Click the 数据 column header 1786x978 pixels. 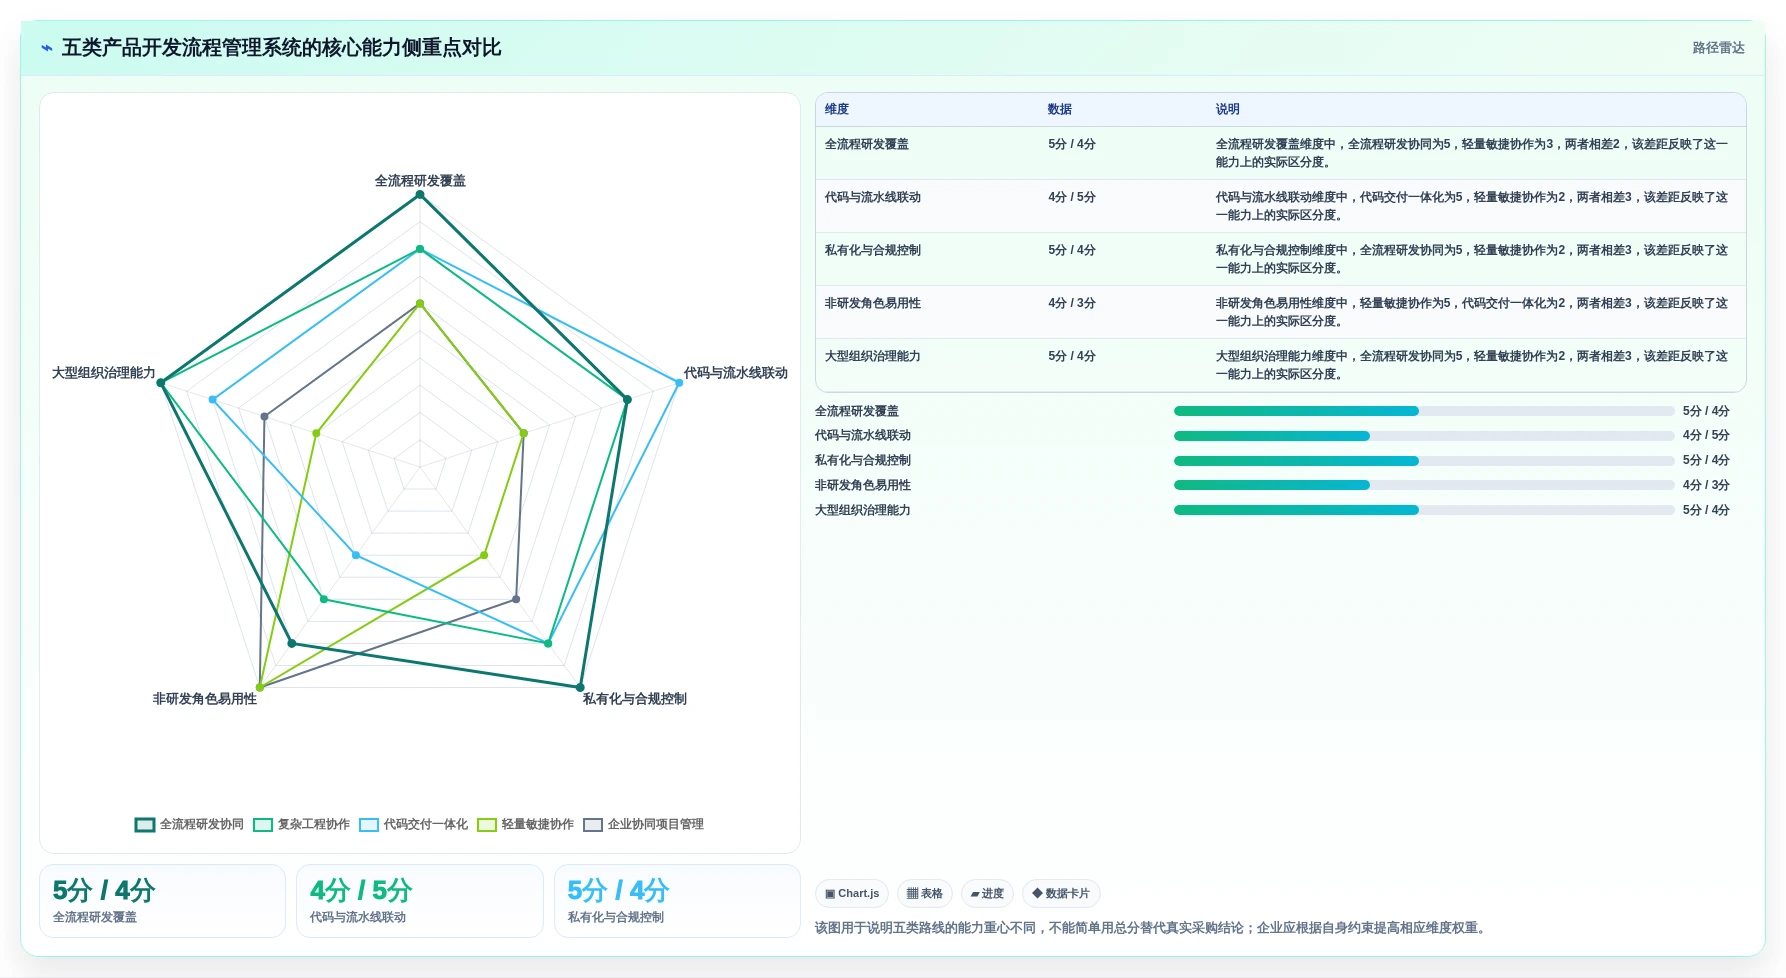[x=1060, y=109]
